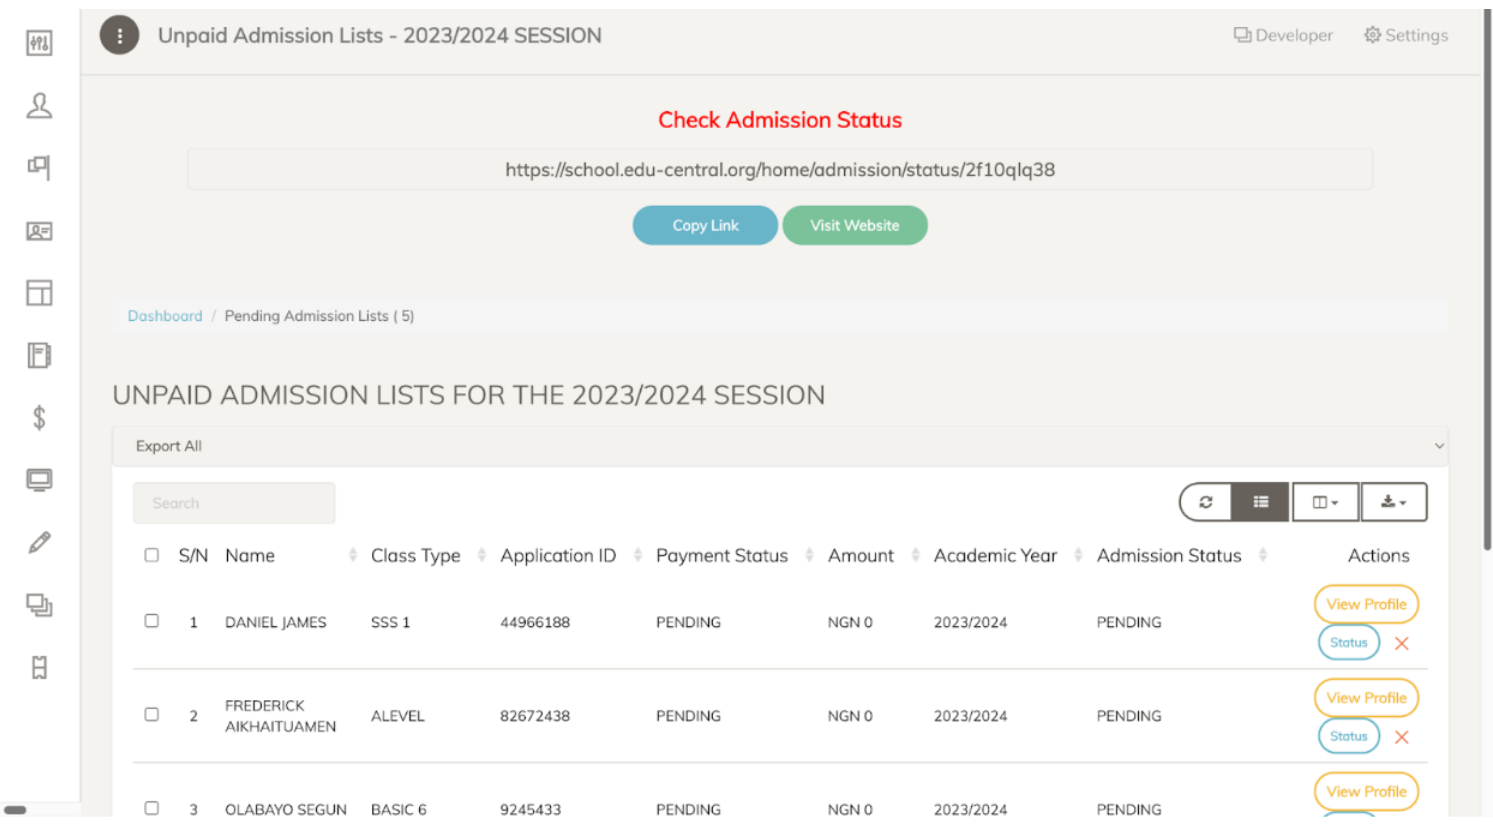Click the pencil edit icon in sidebar
Image resolution: width=1493 pixels, height=833 pixels.
[x=39, y=543]
